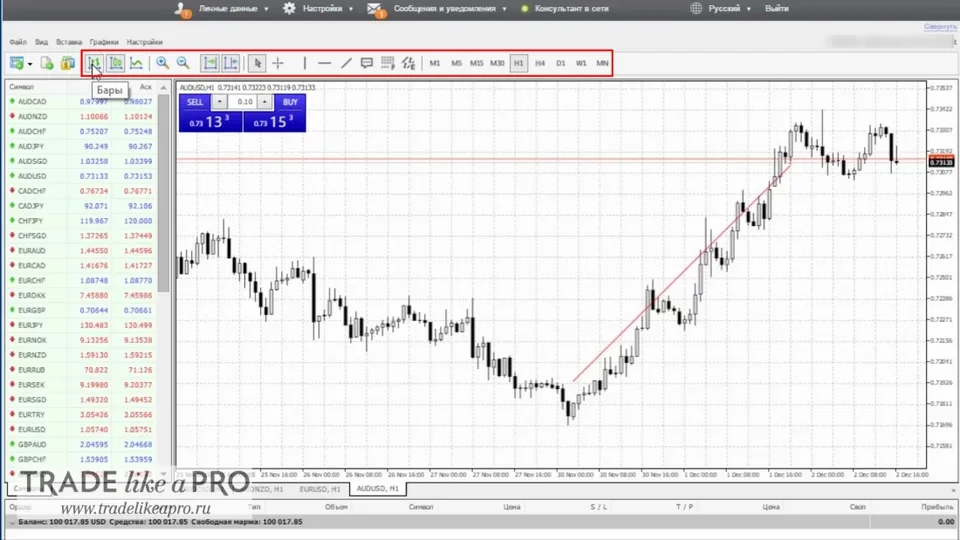This screenshot has width=960, height=540.
Task: Click the new document plus icon
Action: [x=47, y=63]
